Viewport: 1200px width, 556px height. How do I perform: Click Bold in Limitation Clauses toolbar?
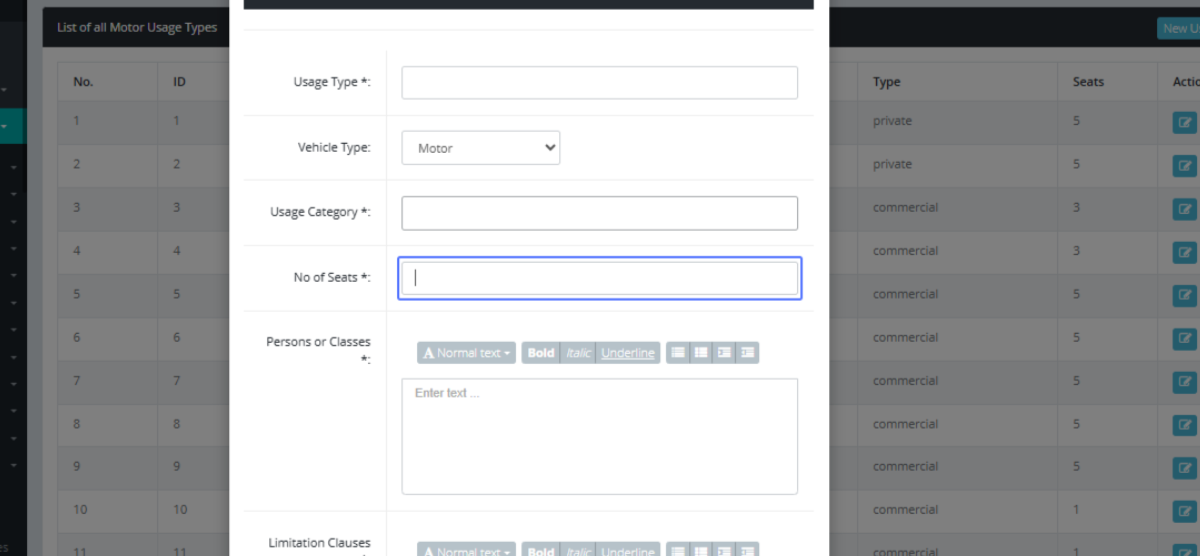[540, 550]
